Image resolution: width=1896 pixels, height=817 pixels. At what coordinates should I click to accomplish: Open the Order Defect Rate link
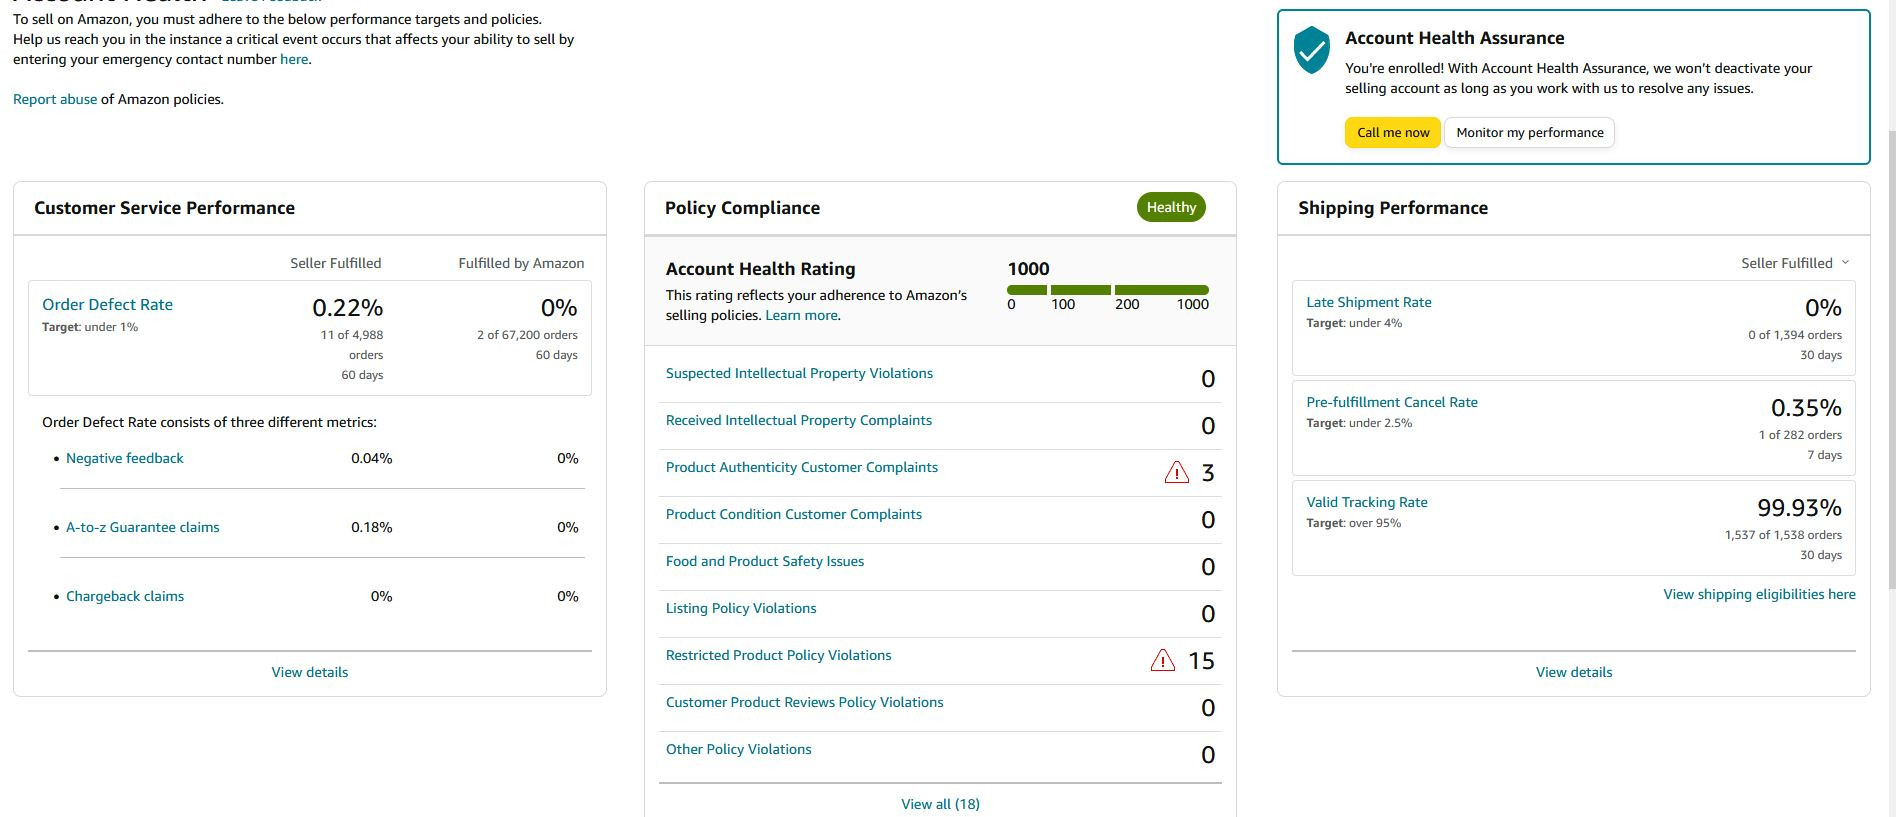click(107, 305)
